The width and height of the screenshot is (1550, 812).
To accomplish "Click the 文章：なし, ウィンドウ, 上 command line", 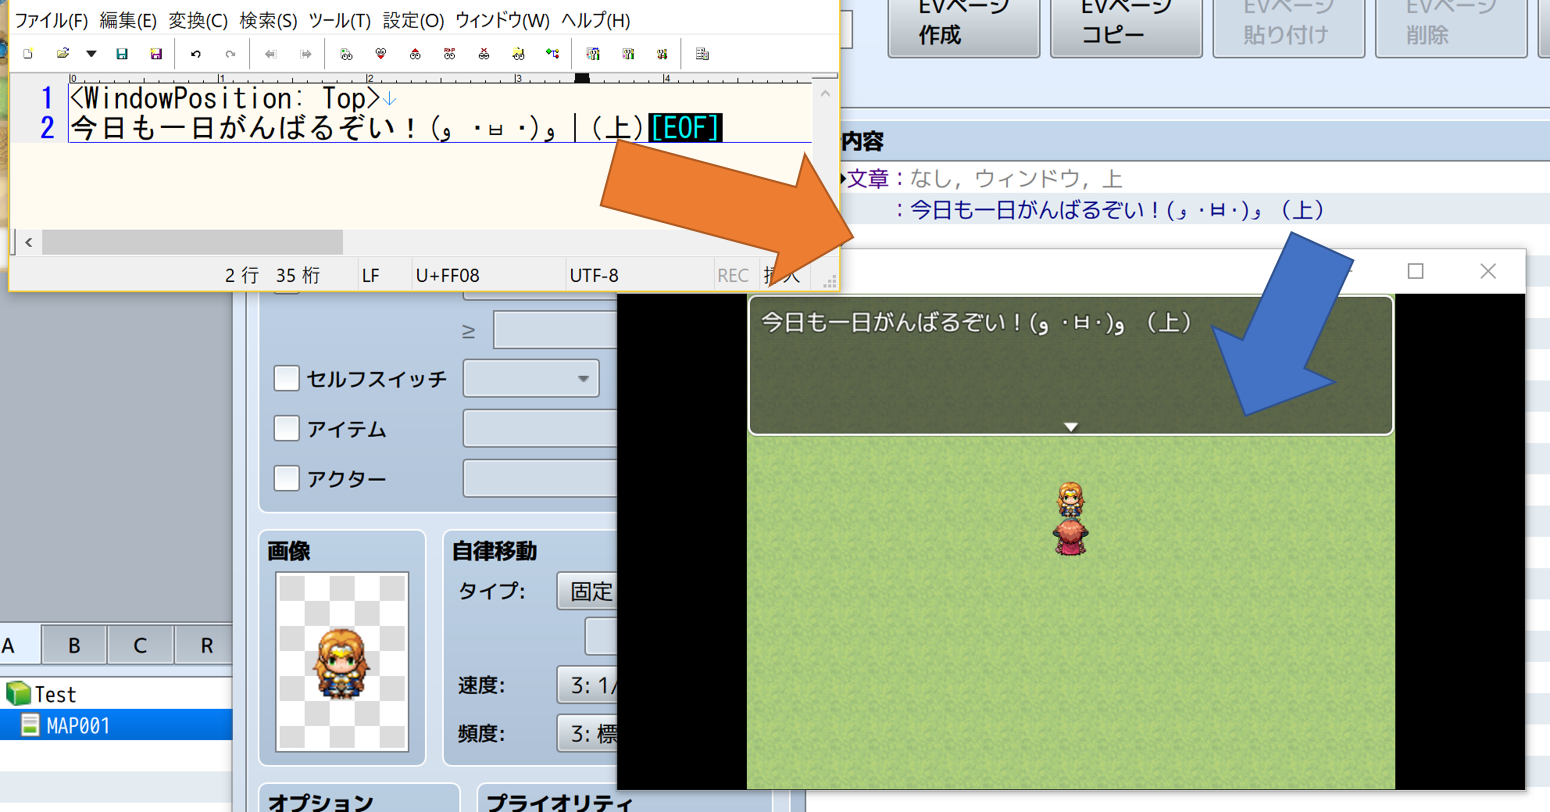I will pyautogui.click(x=985, y=179).
